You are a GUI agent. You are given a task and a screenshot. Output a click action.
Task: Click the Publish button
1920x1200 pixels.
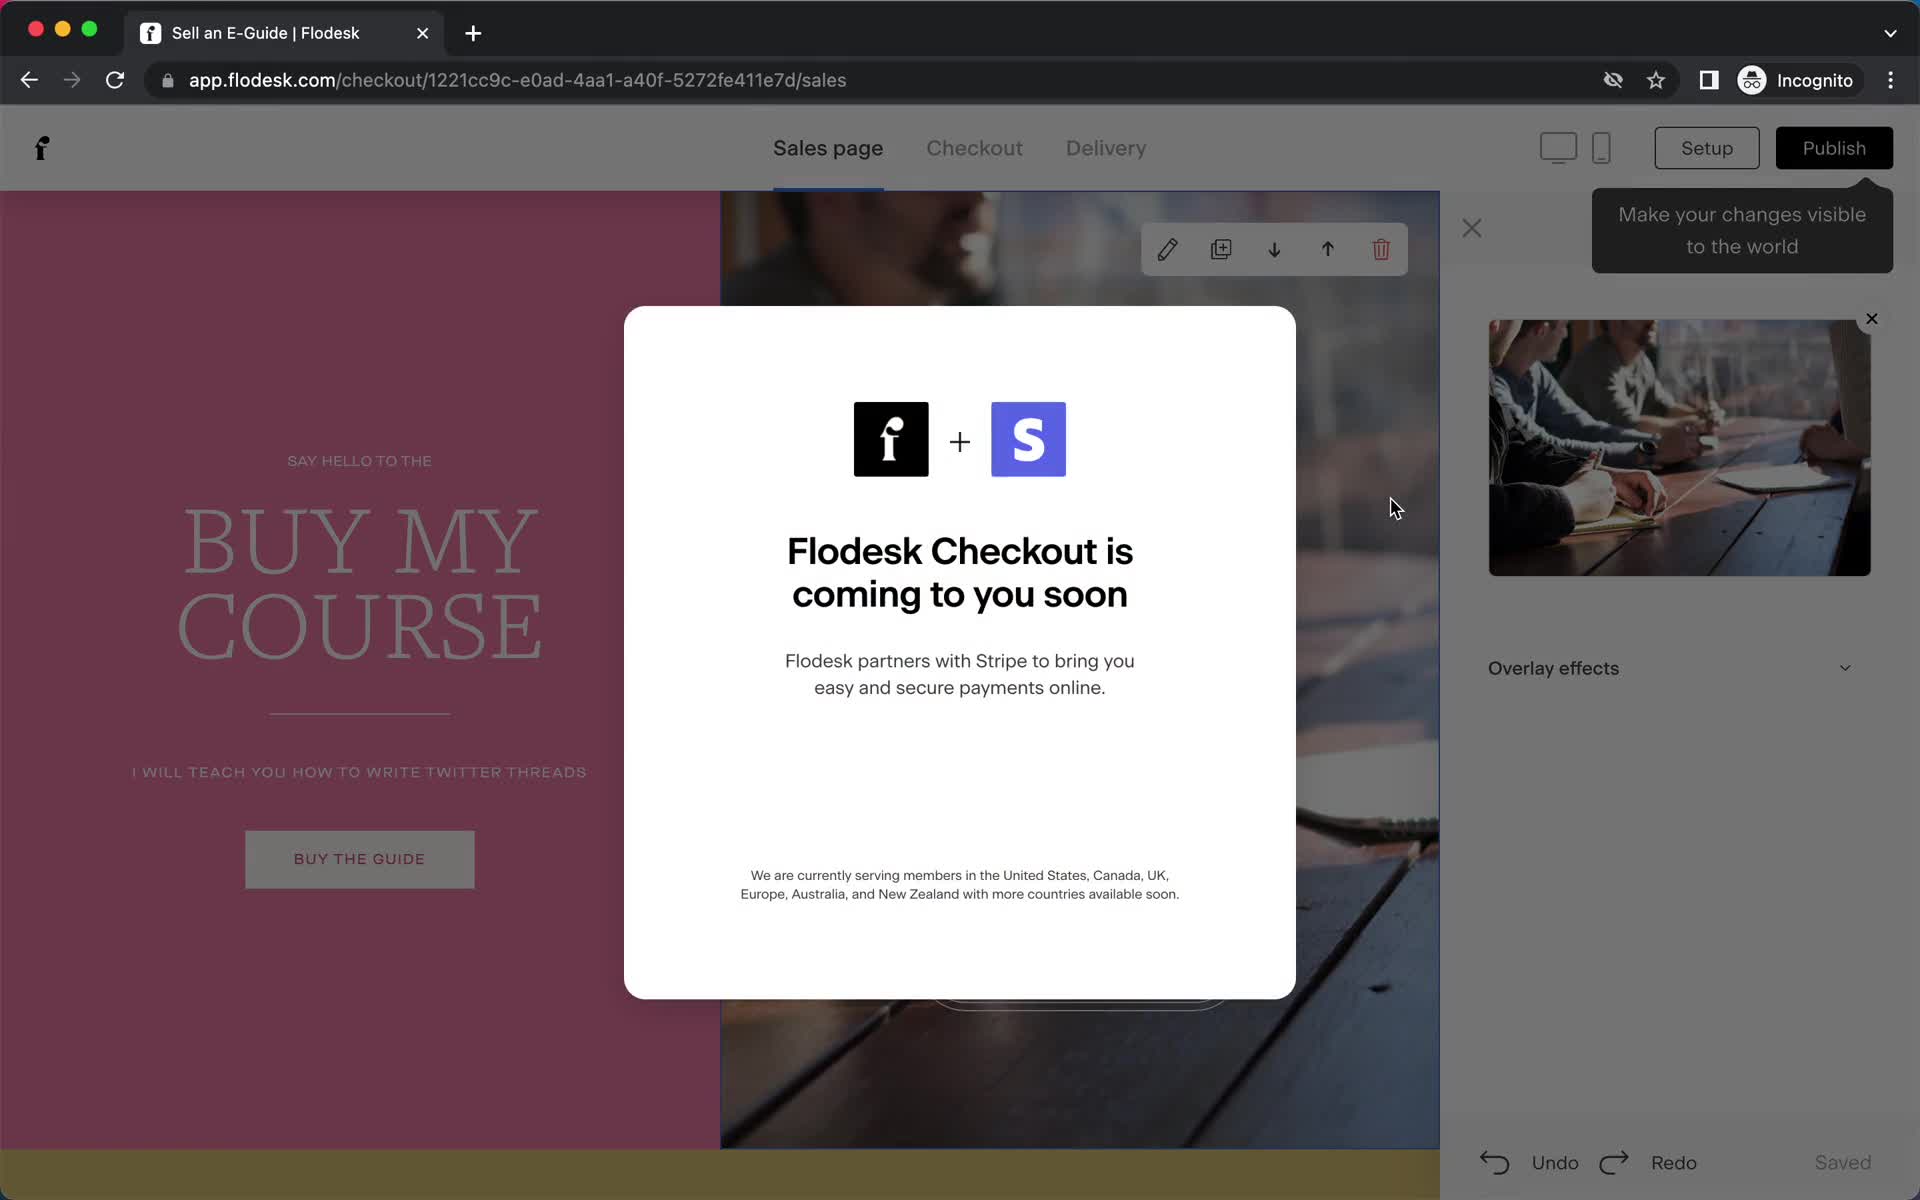[x=1833, y=148]
